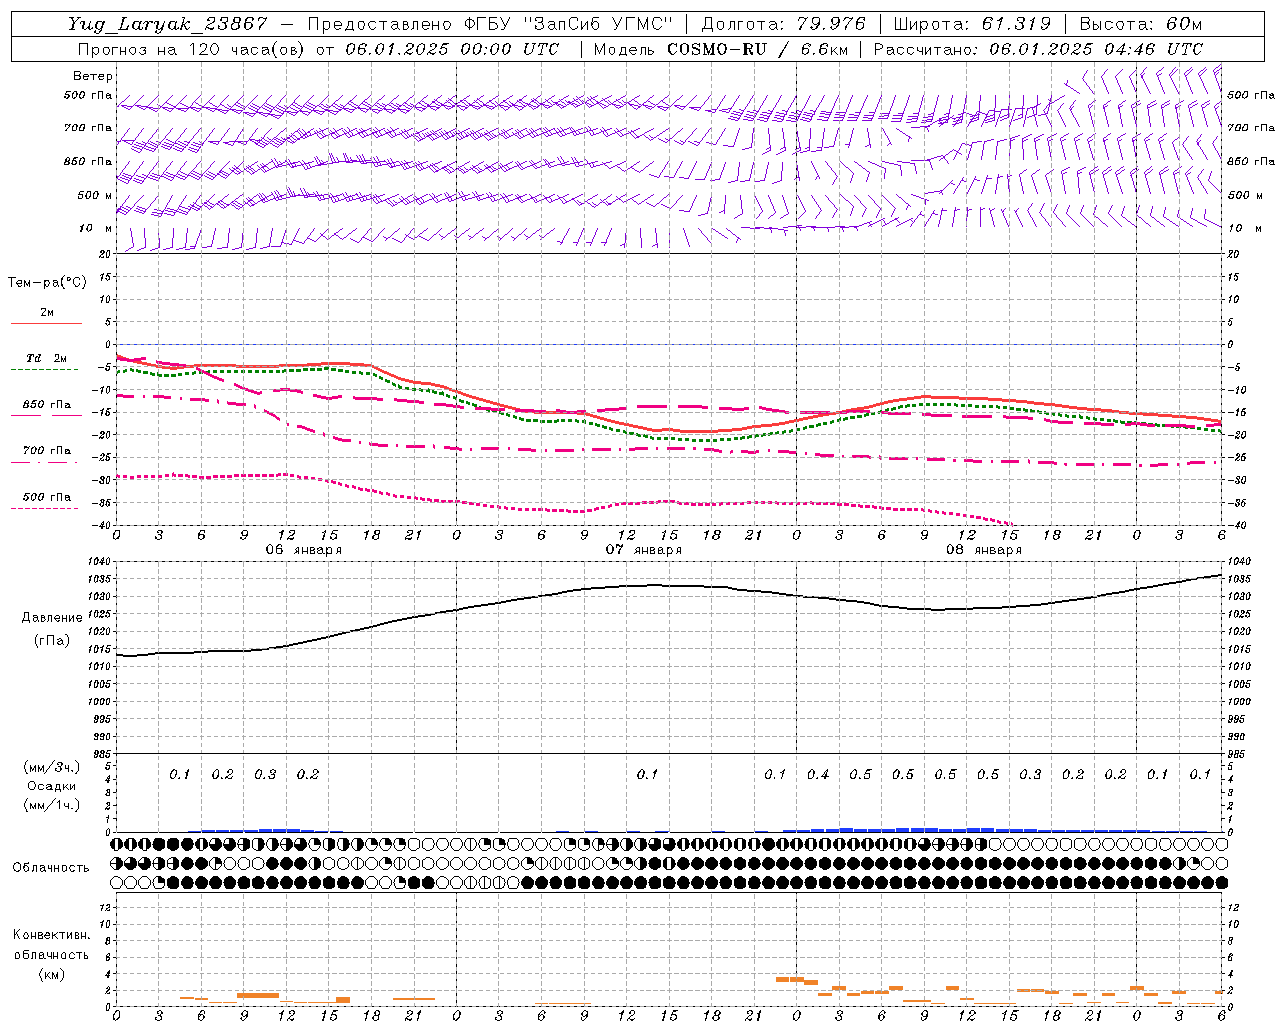Click the (мм/1ч.) precipitation unit label

52,805
